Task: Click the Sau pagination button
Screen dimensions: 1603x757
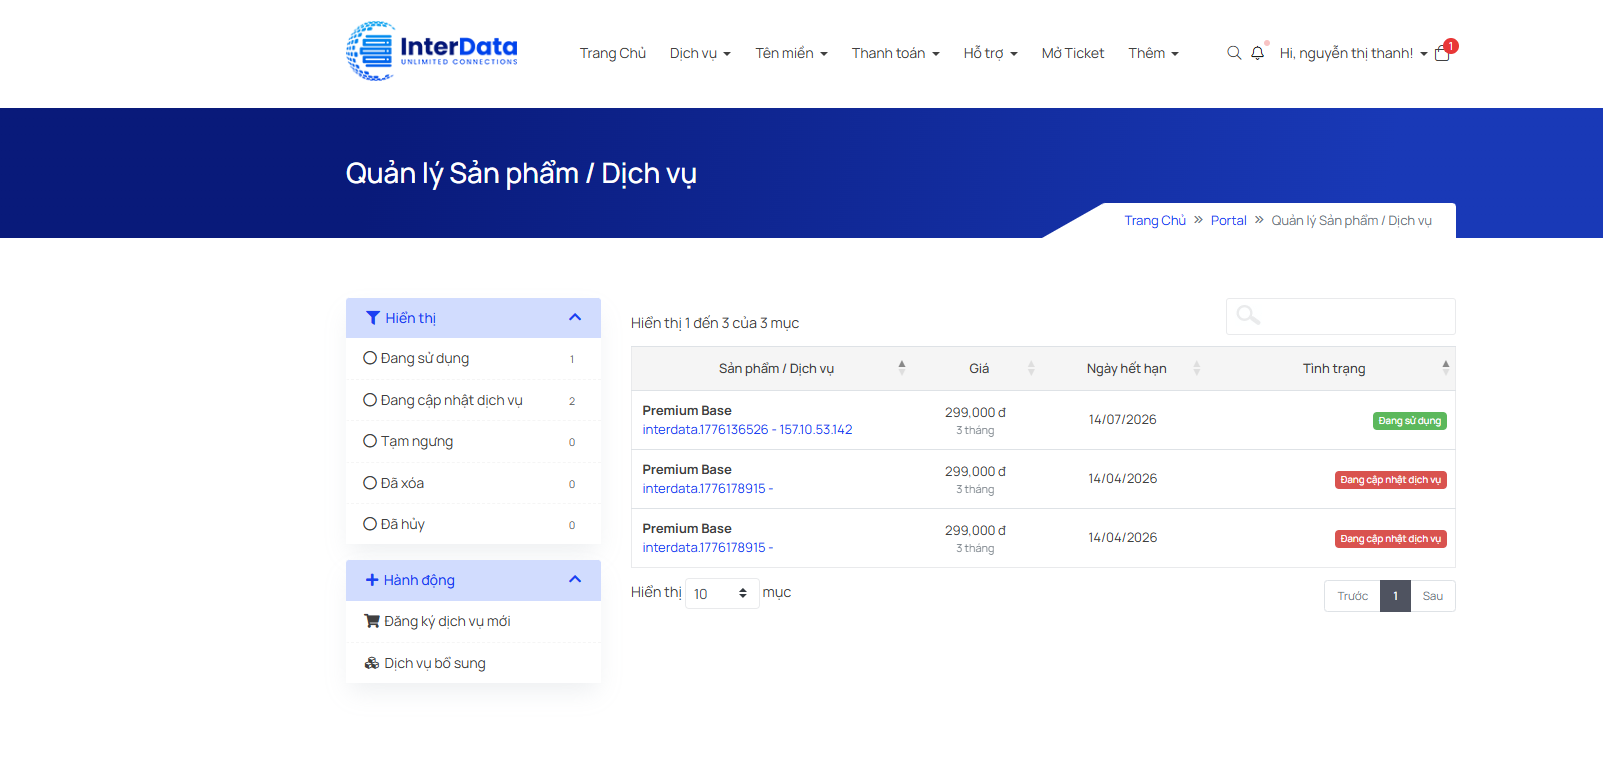Action: 1432,596
